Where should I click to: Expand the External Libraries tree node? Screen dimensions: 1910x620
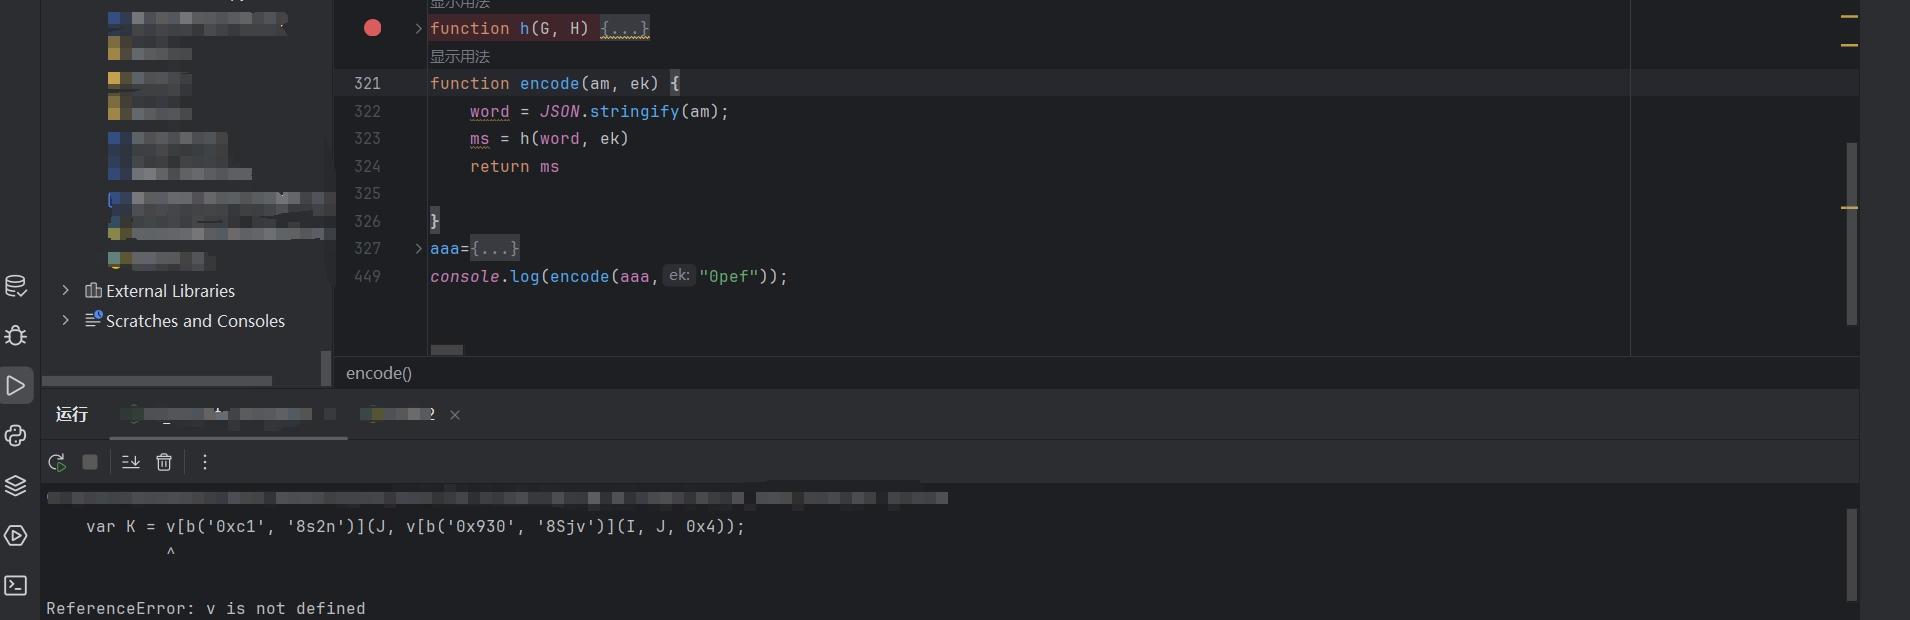point(66,290)
